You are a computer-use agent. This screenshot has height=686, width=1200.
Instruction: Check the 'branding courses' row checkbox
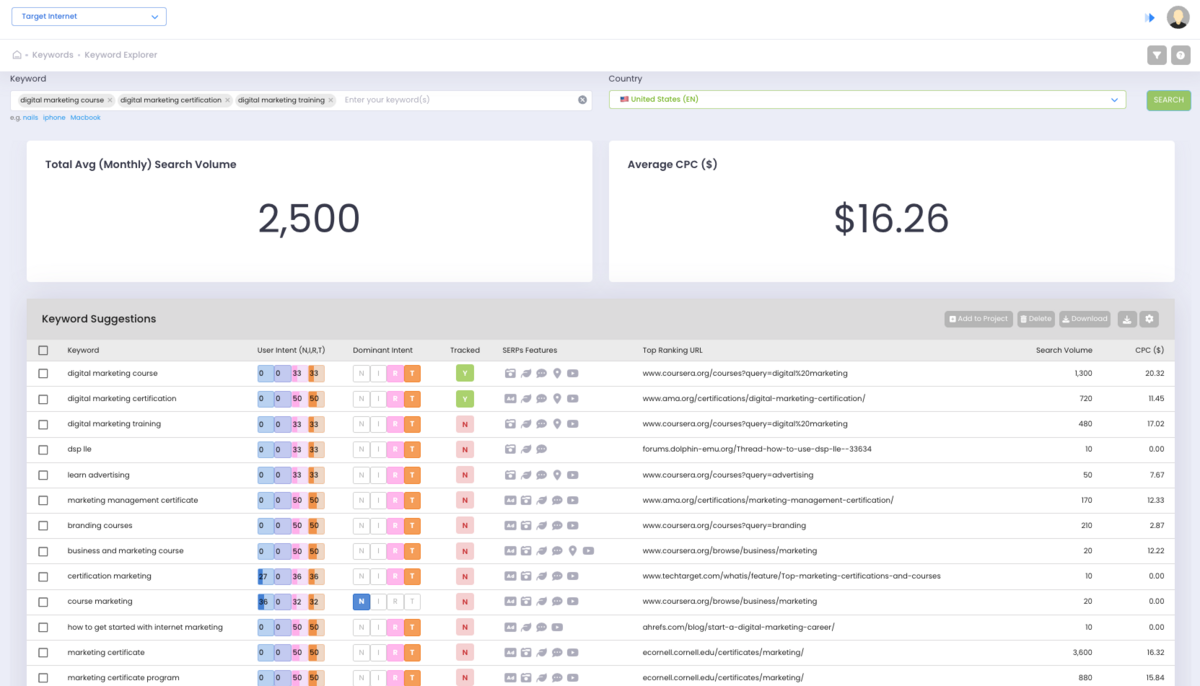click(x=43, y=526)
